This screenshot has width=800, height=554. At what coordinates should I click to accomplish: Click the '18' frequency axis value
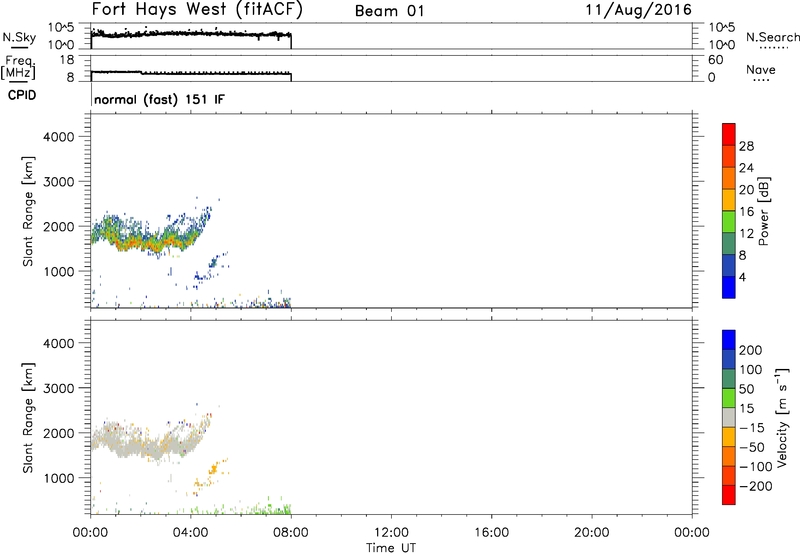click(x=67, y=60)
